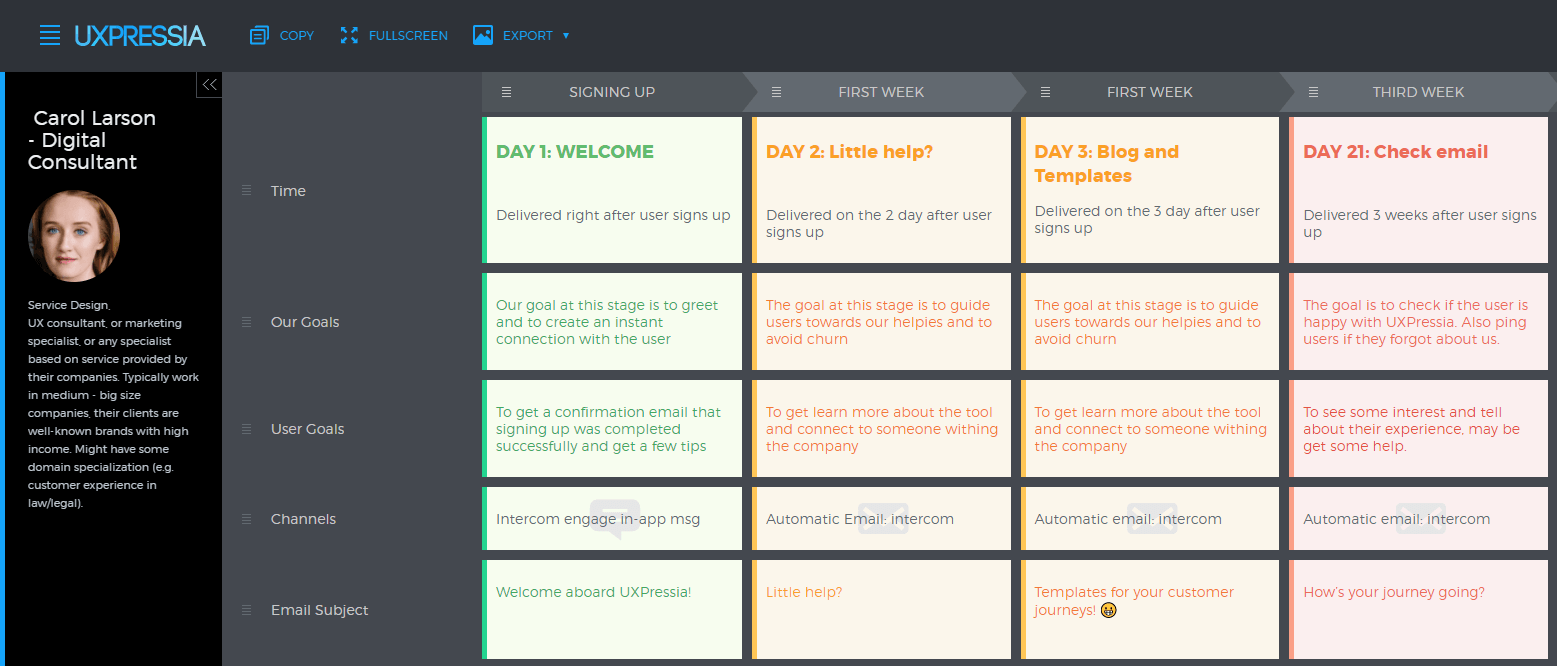Click the email subject 'Welcome aboard UXPressia!'

[x=612, y=609]
